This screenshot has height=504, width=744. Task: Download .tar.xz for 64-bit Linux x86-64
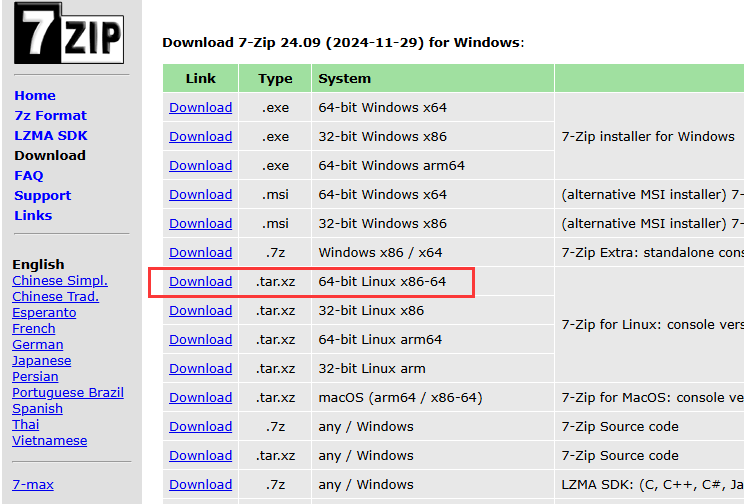[201, 281]
